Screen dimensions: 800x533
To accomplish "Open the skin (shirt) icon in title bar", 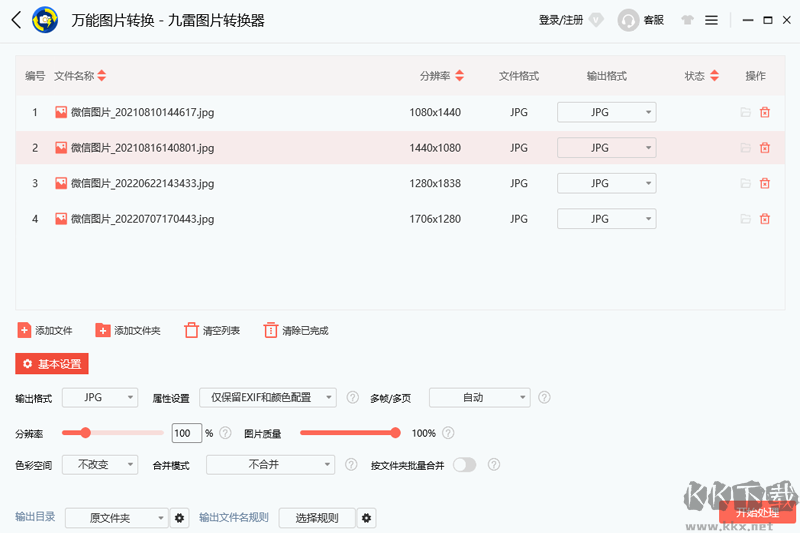I will (687, 20).
